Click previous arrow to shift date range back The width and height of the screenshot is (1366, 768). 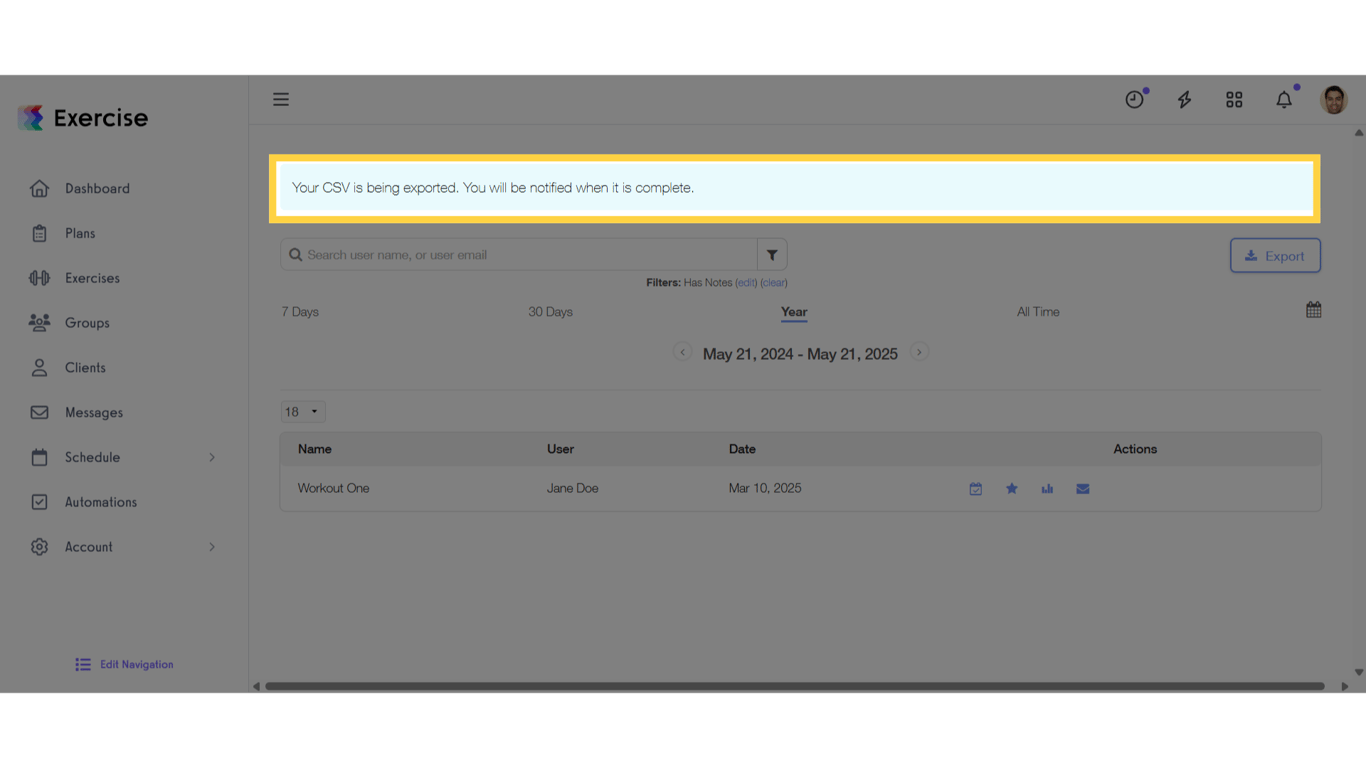tap(683, 352)
